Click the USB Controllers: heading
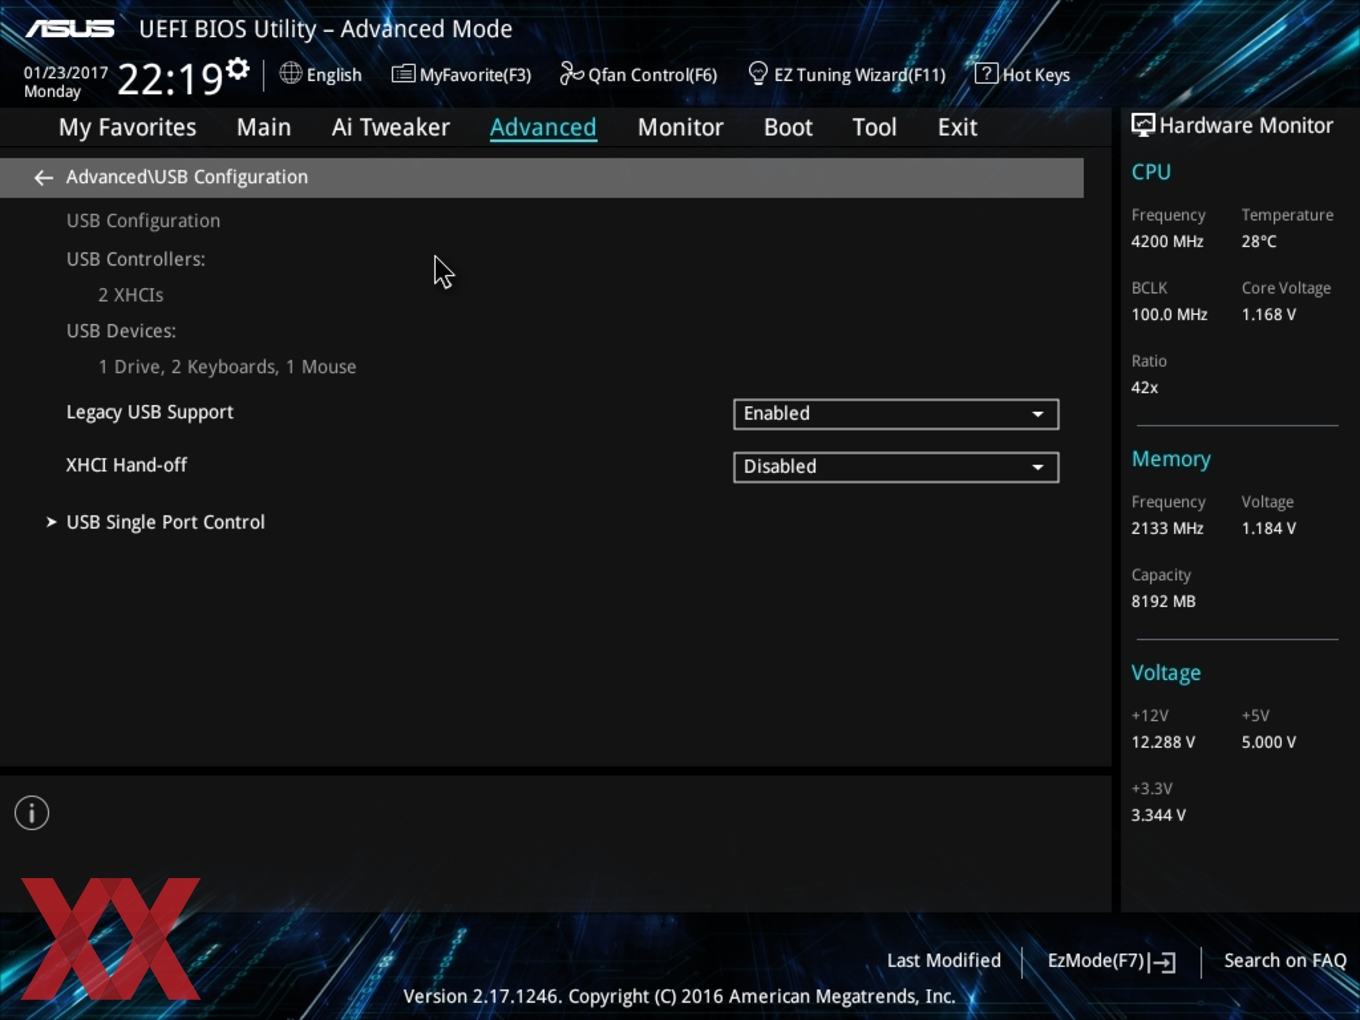 click(x=136, y=259)
